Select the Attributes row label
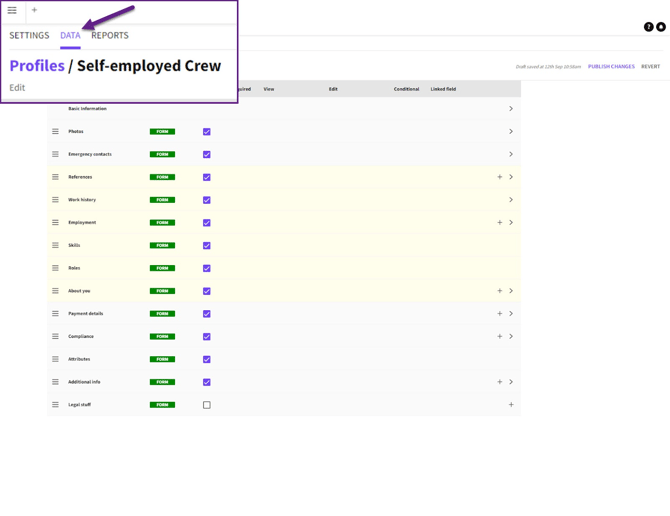Screen dimensions: 670x516 79,359
